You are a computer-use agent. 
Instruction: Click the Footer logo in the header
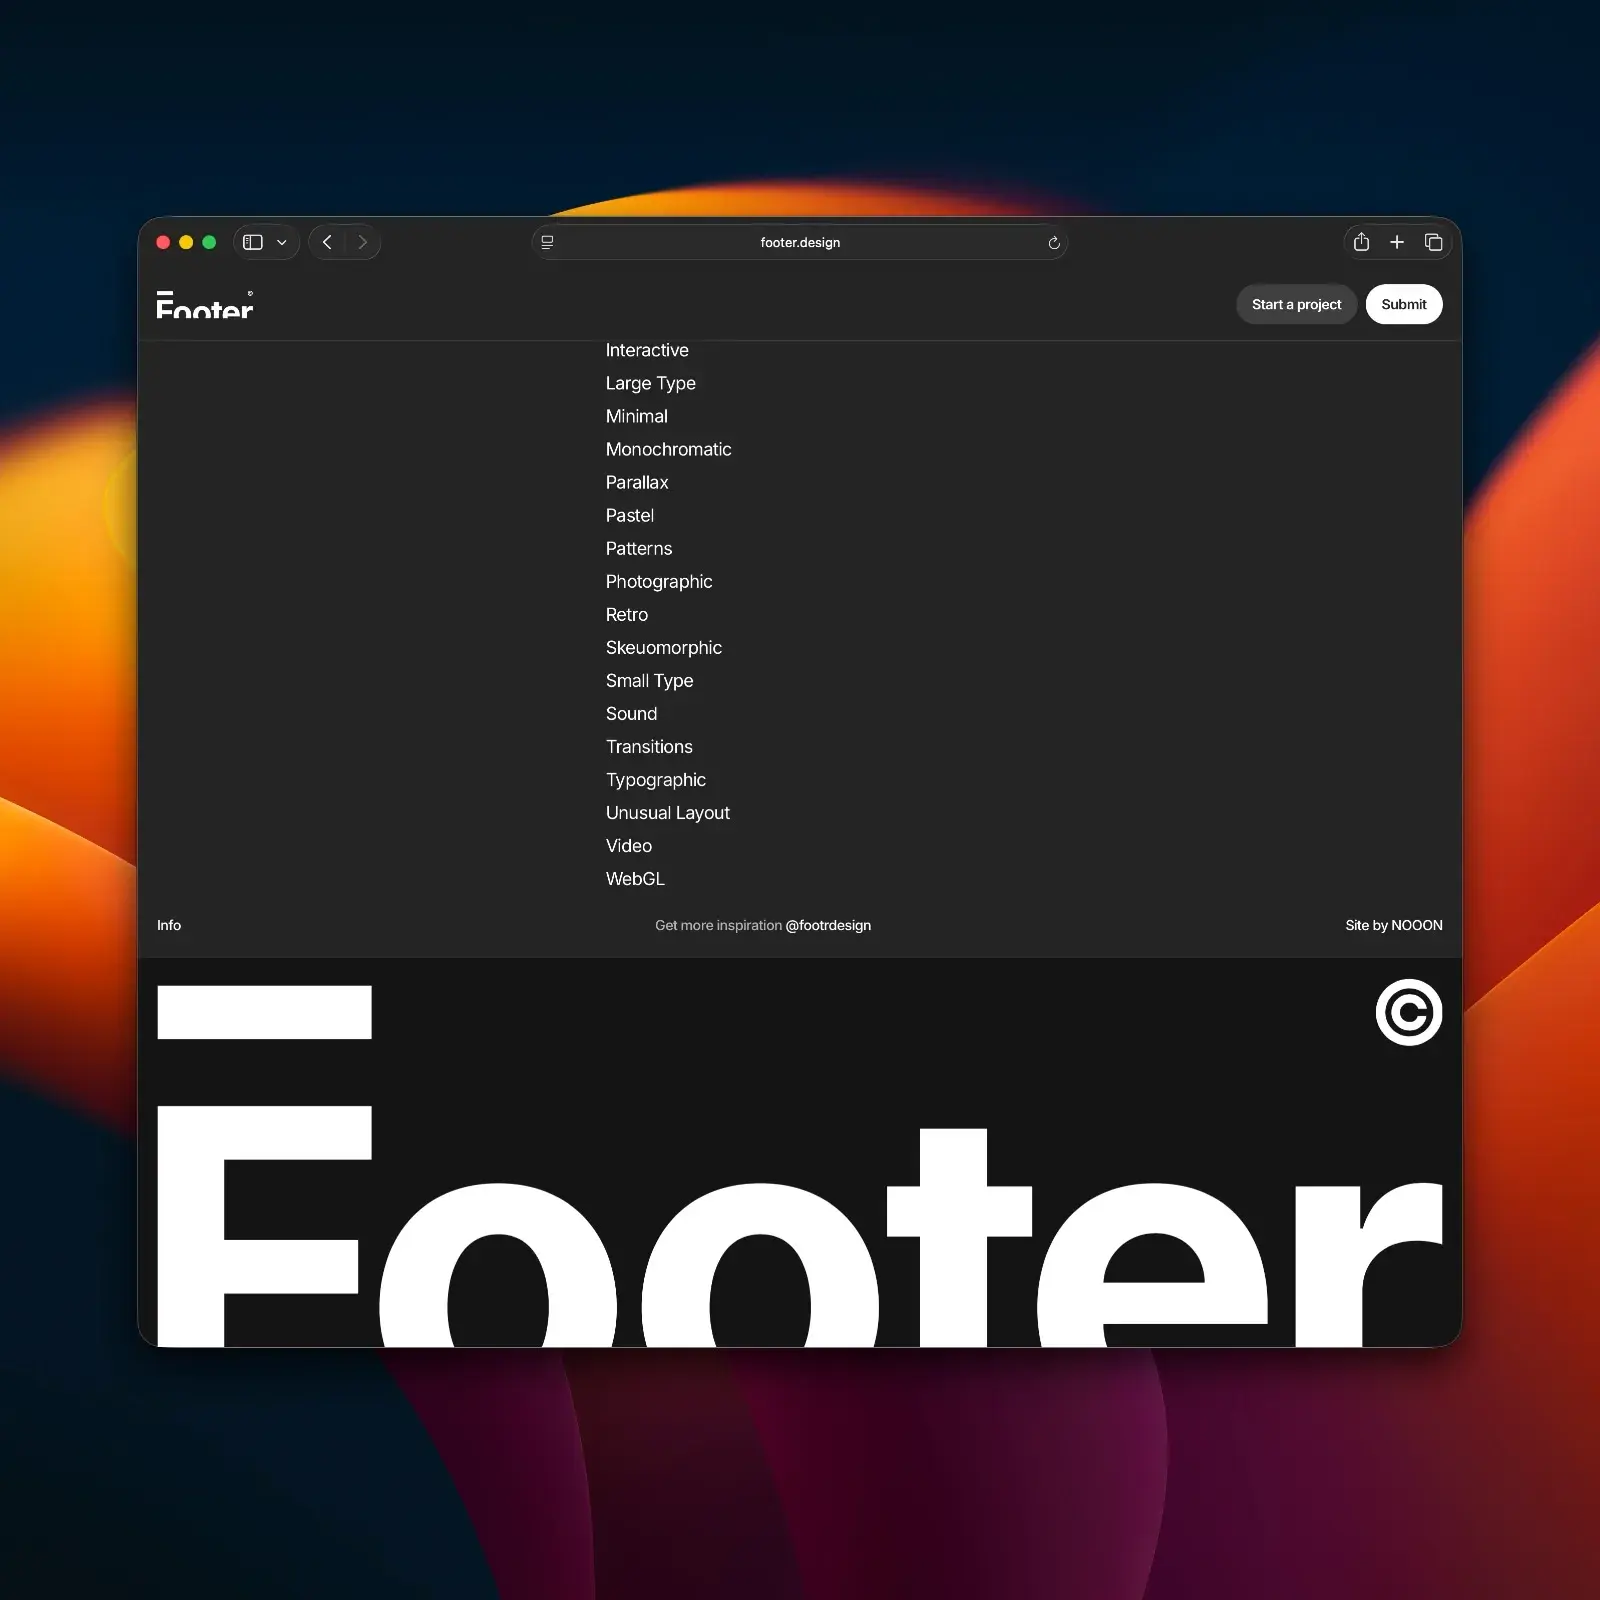204,305
